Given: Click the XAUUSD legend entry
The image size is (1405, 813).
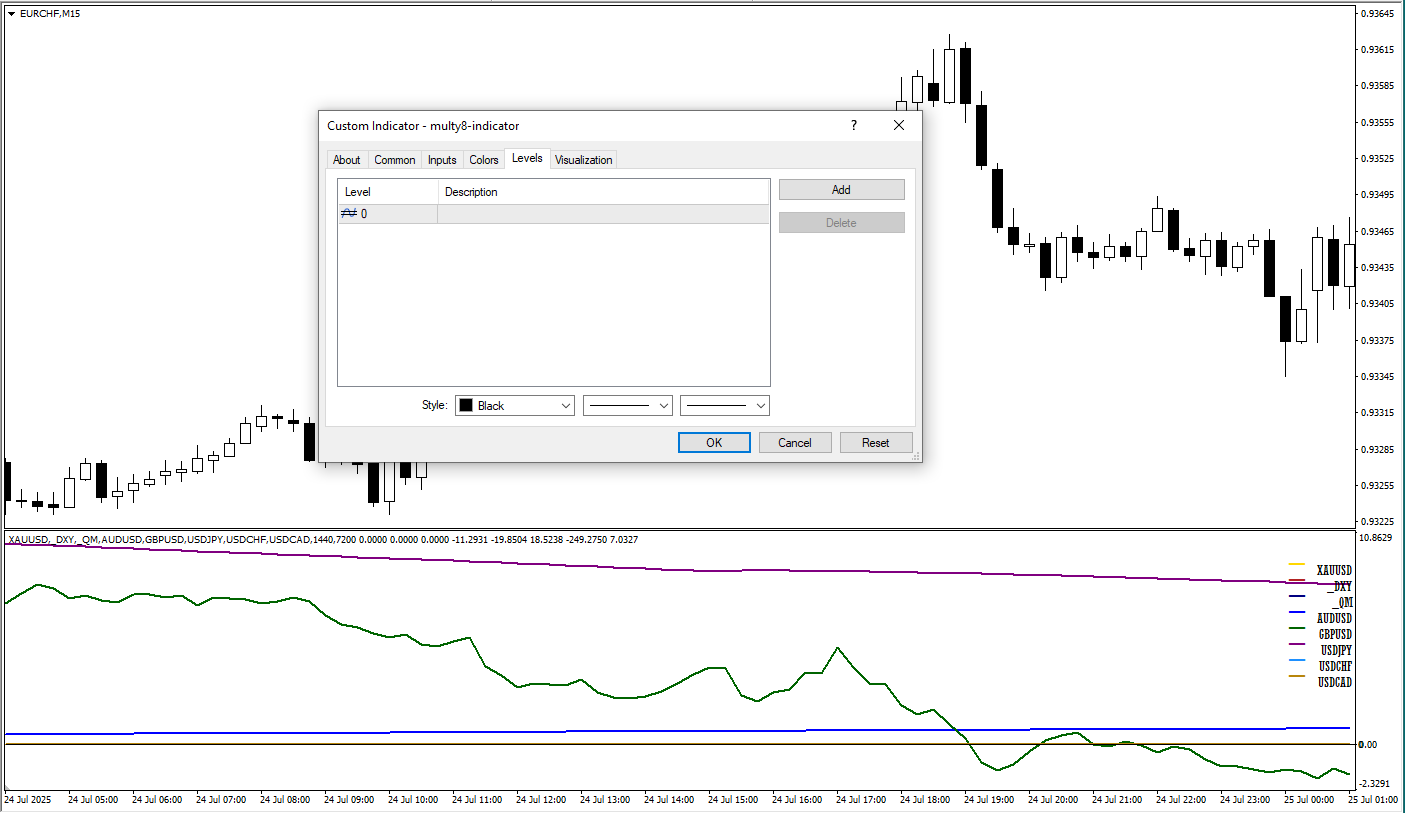Looking at the screenshot, I should (1333, 570).
